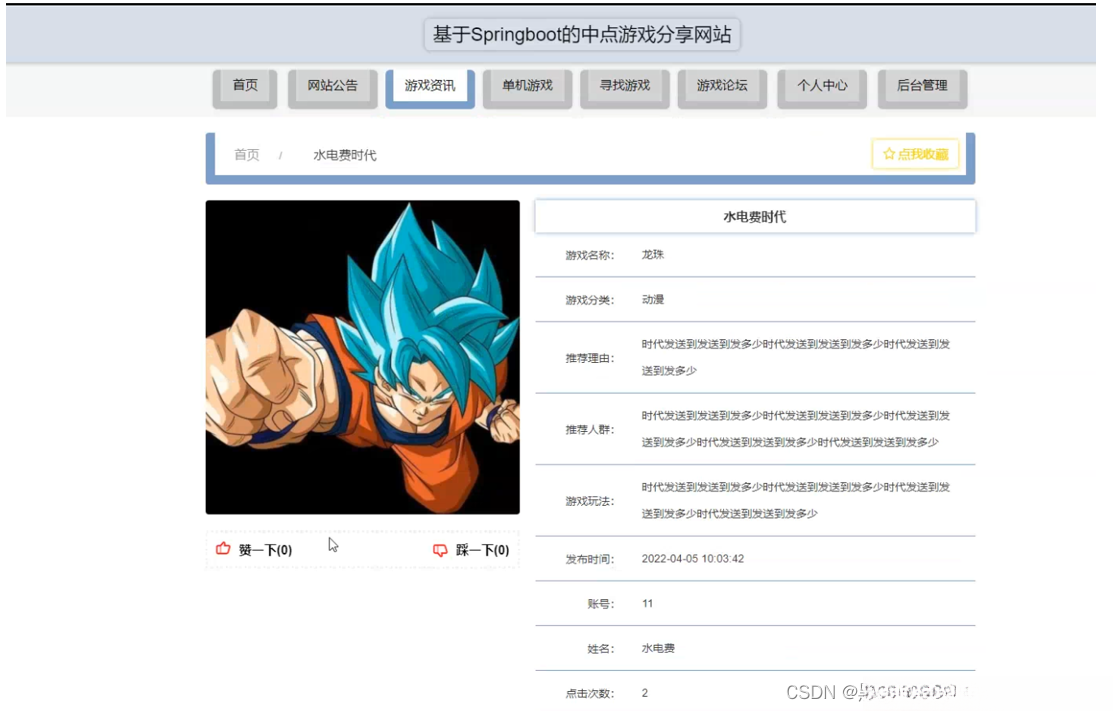Select the 游戏资讯 news tab
The width and height of the screenshot is (1113, 711).
pos(428,86)
